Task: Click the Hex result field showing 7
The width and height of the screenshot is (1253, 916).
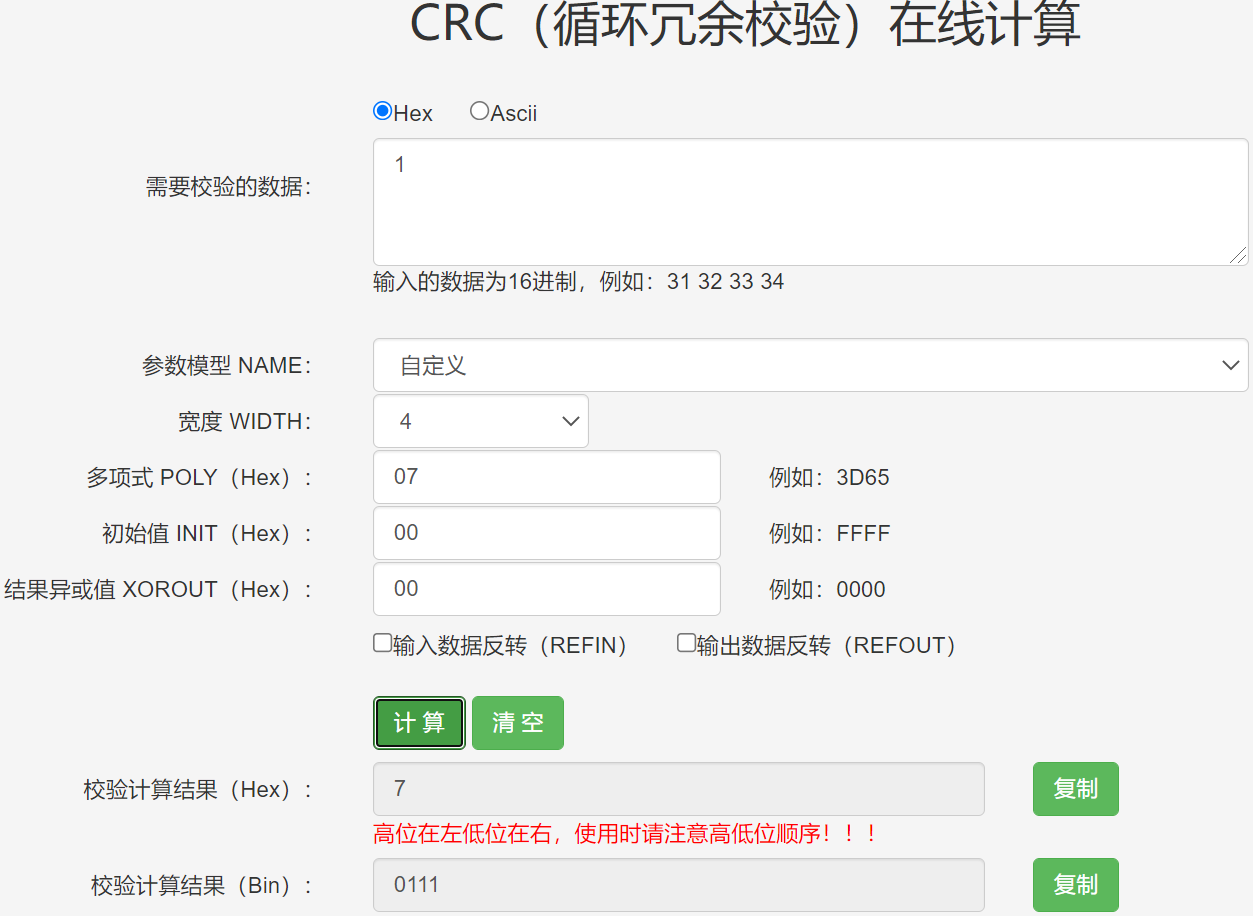Action: (679, 789)
